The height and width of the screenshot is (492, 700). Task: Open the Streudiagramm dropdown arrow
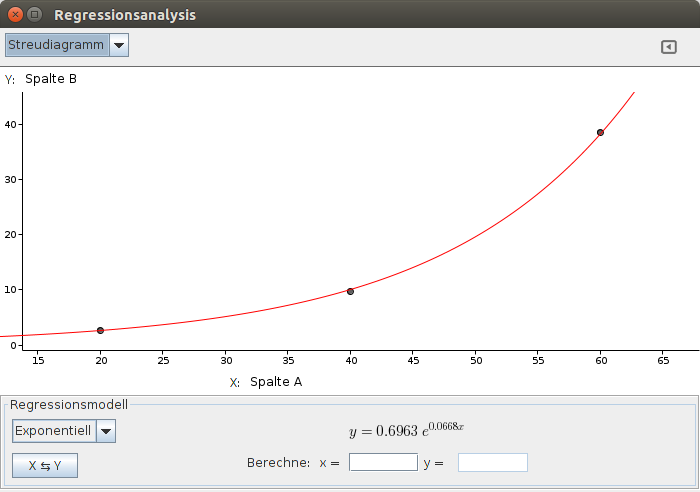(x=119, y=45)
